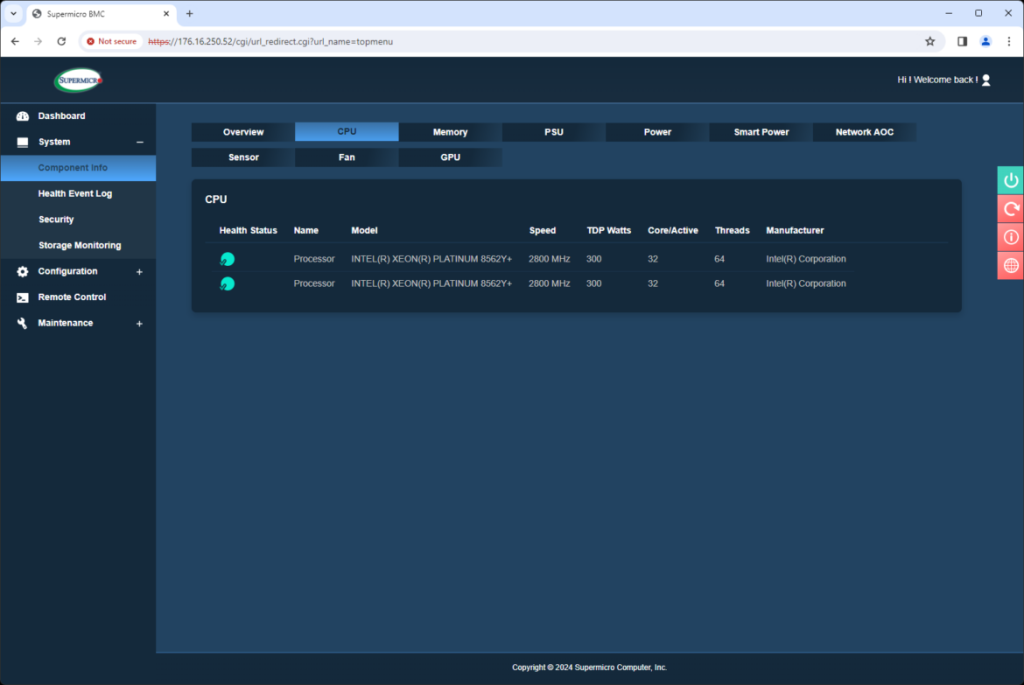
Task: Bookmark this page with the star icon
Action: click(930, 41)
